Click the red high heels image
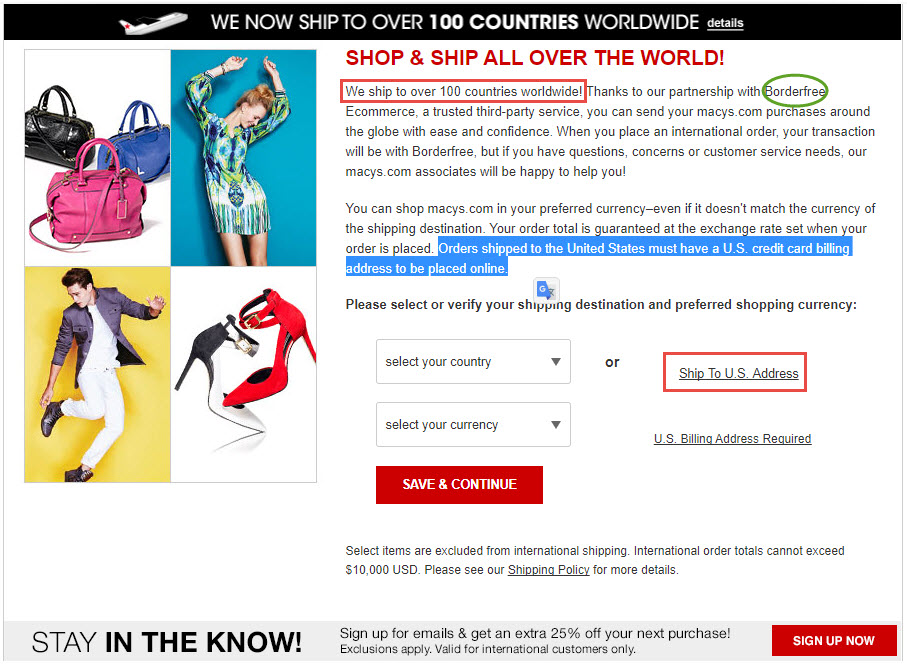The image size is (907, 666). click(x=244, y=374)
